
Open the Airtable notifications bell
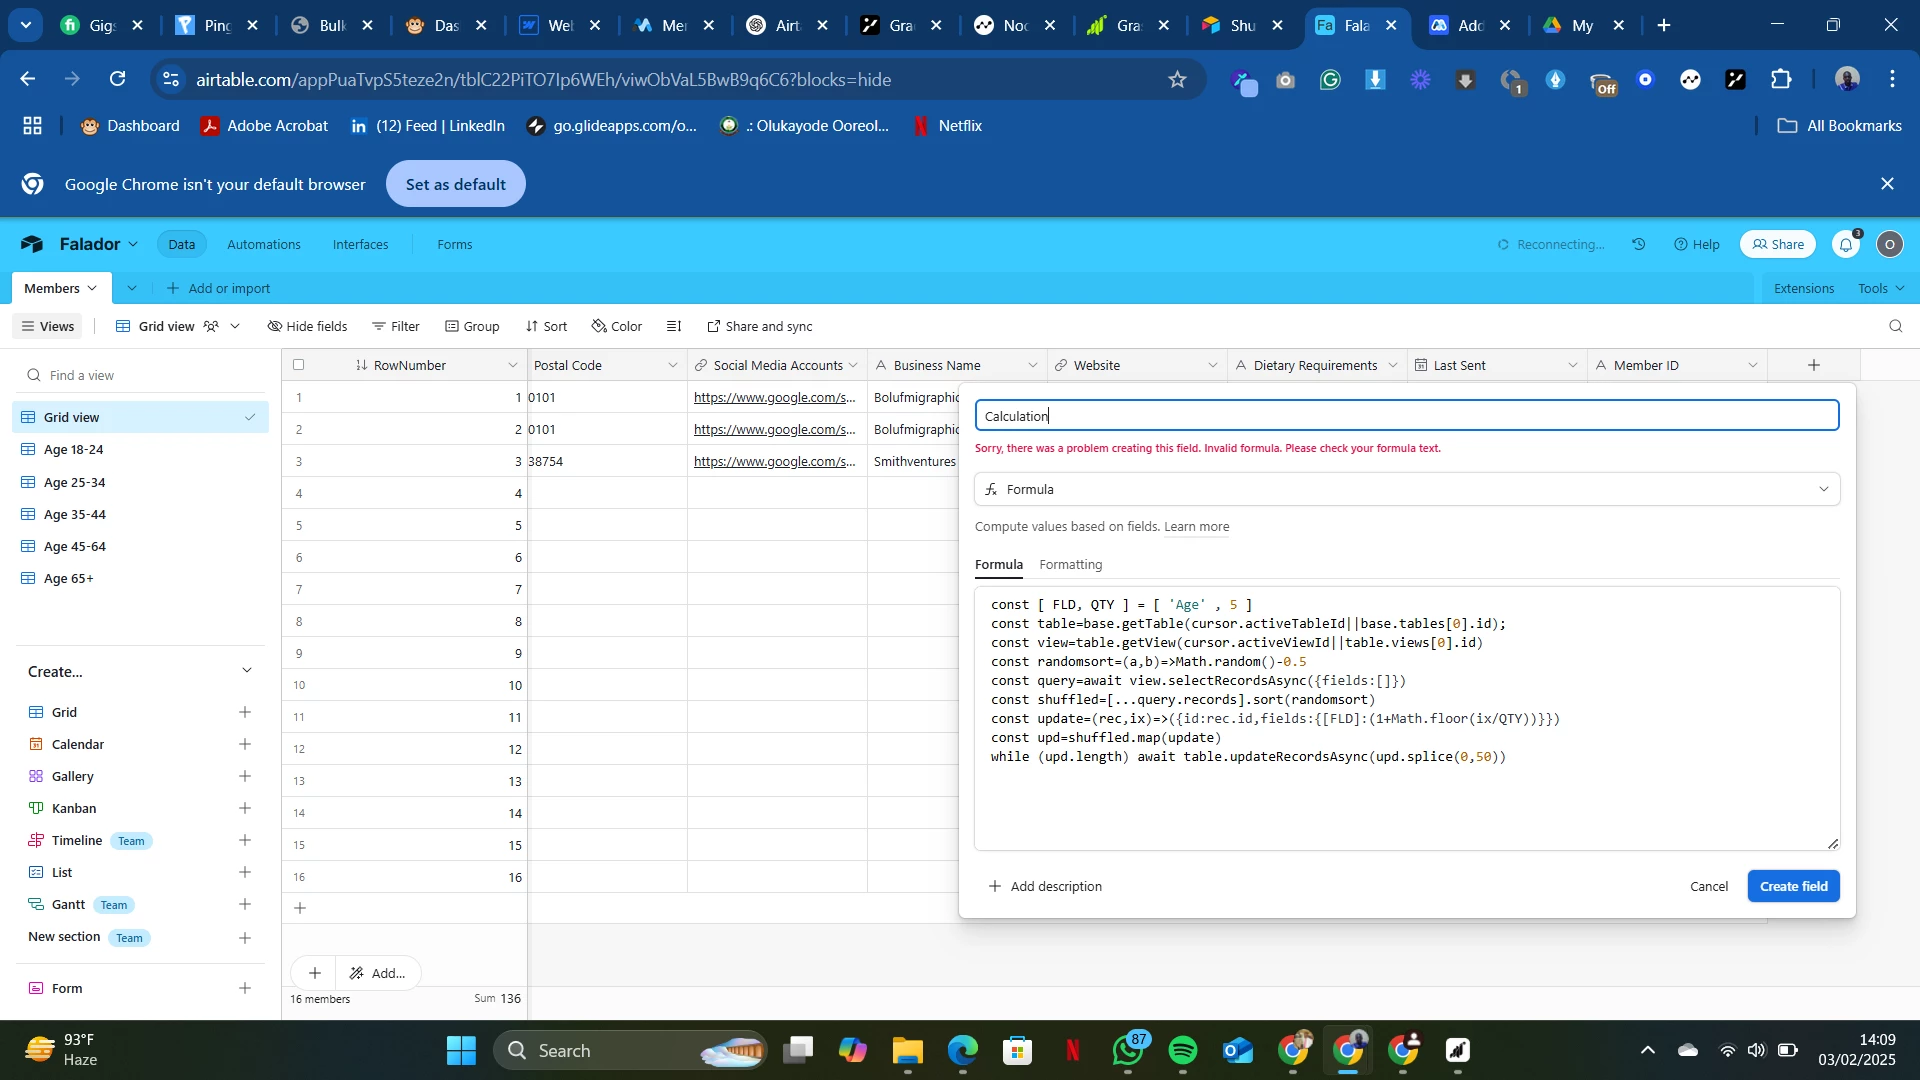(1845, 245)
